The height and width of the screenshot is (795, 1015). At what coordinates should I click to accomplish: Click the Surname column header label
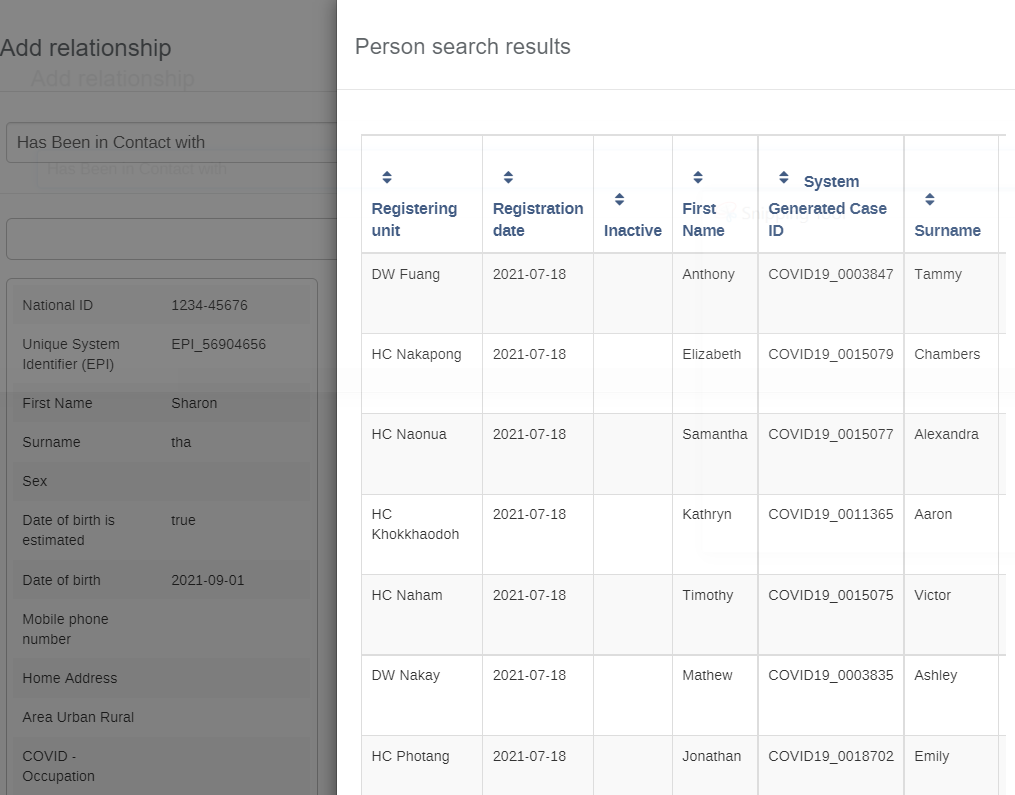(947, 230)
